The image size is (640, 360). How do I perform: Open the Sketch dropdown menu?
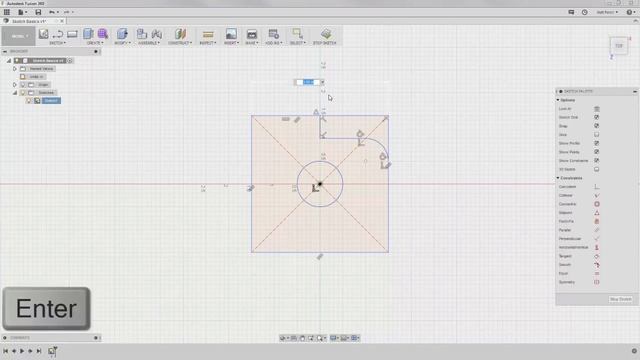click(57, 43)
